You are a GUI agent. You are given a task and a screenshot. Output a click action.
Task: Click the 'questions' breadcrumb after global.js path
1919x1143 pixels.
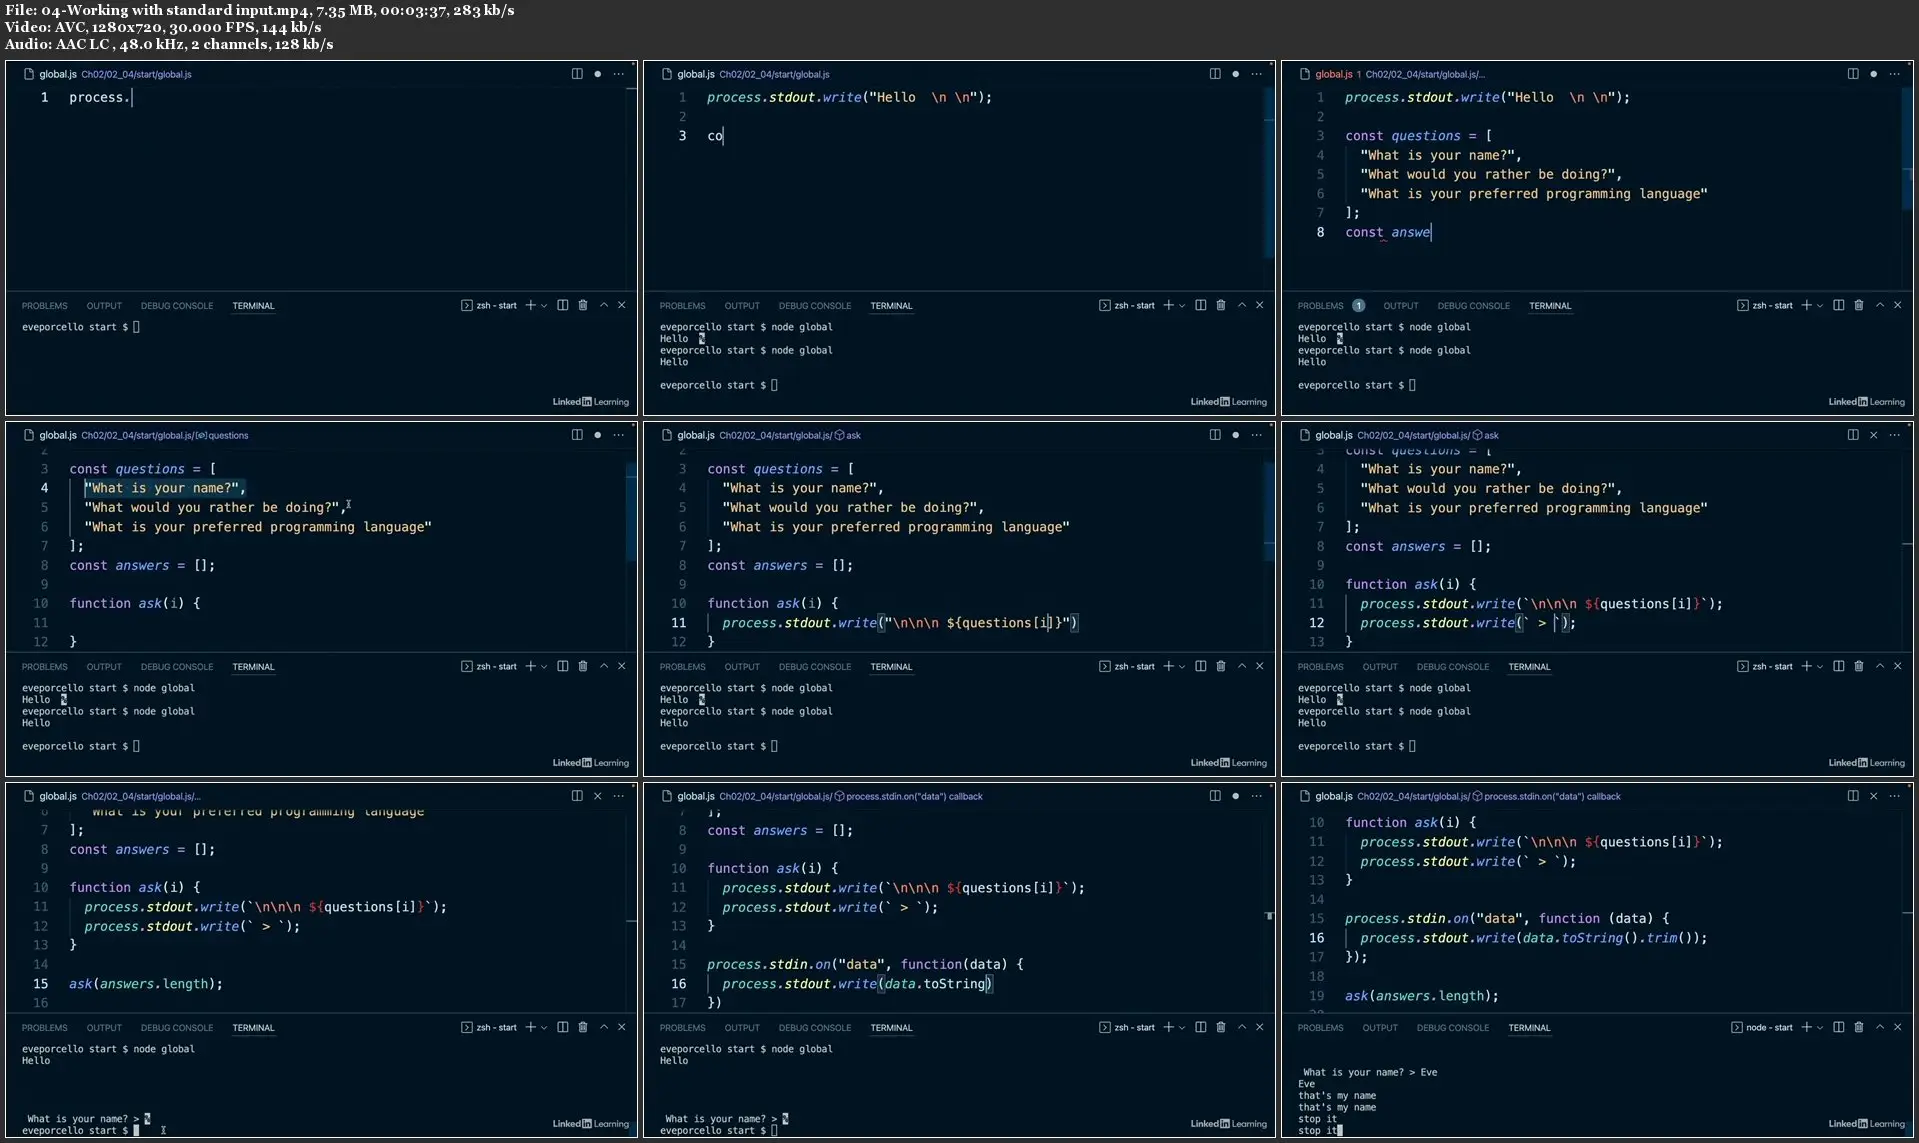pyautogui.click(x=227, y=435)
